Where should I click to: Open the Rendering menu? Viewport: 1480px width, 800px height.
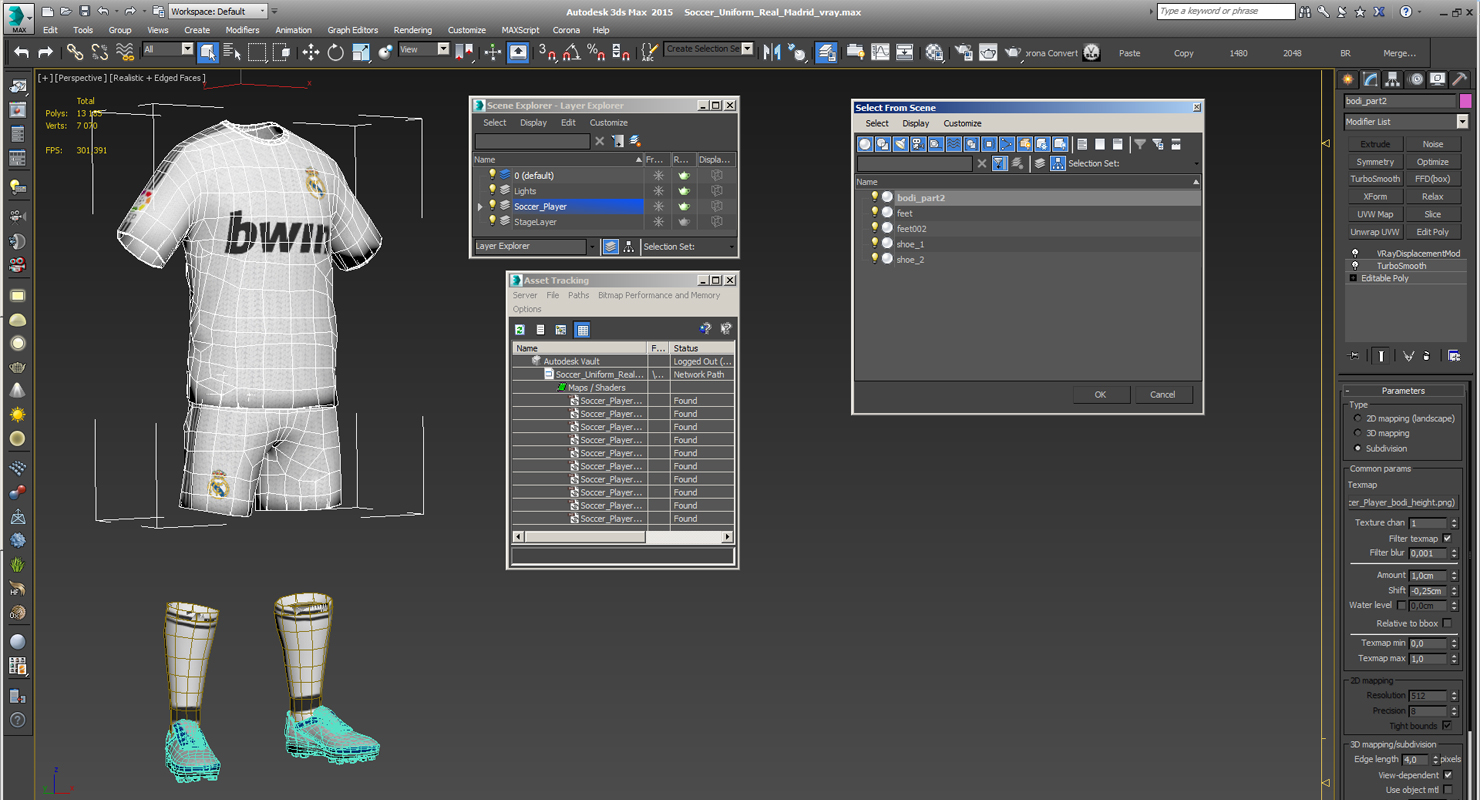click(413, 30)
